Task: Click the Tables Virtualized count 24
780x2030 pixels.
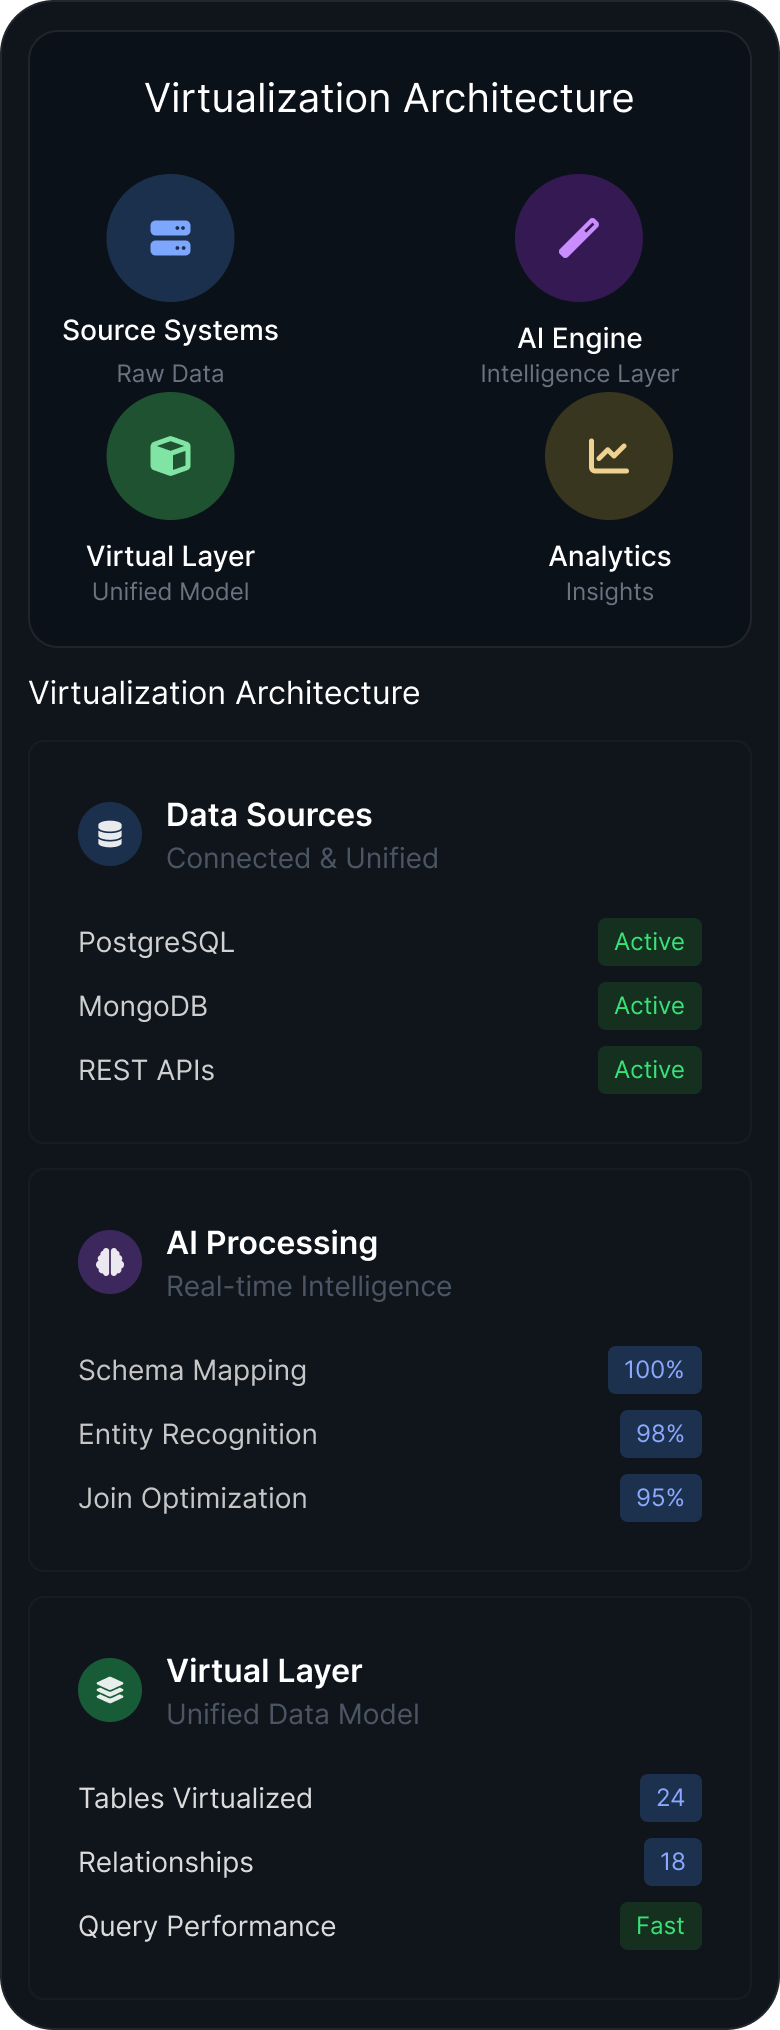Action: 670,1798
